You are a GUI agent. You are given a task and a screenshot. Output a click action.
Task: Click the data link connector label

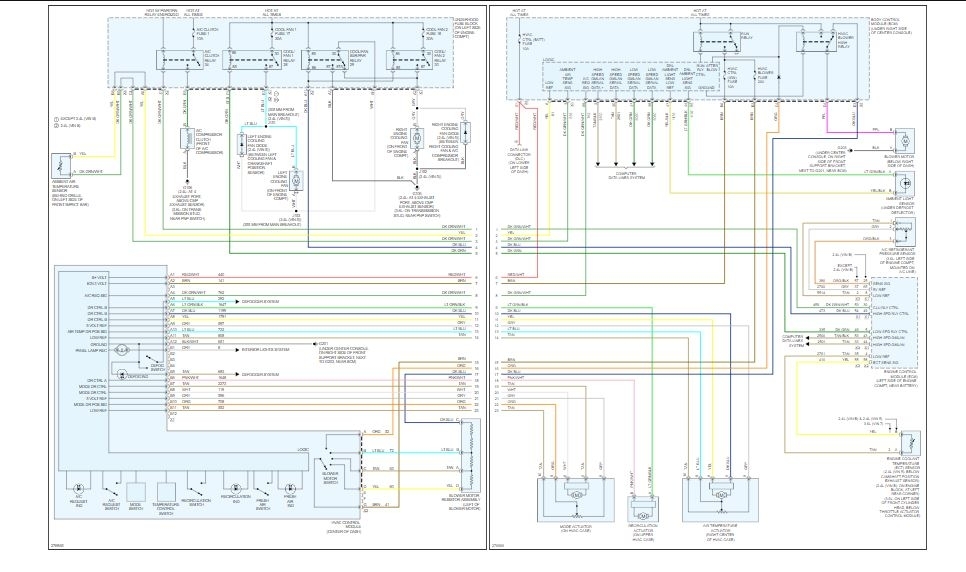[x=519, y=161]
